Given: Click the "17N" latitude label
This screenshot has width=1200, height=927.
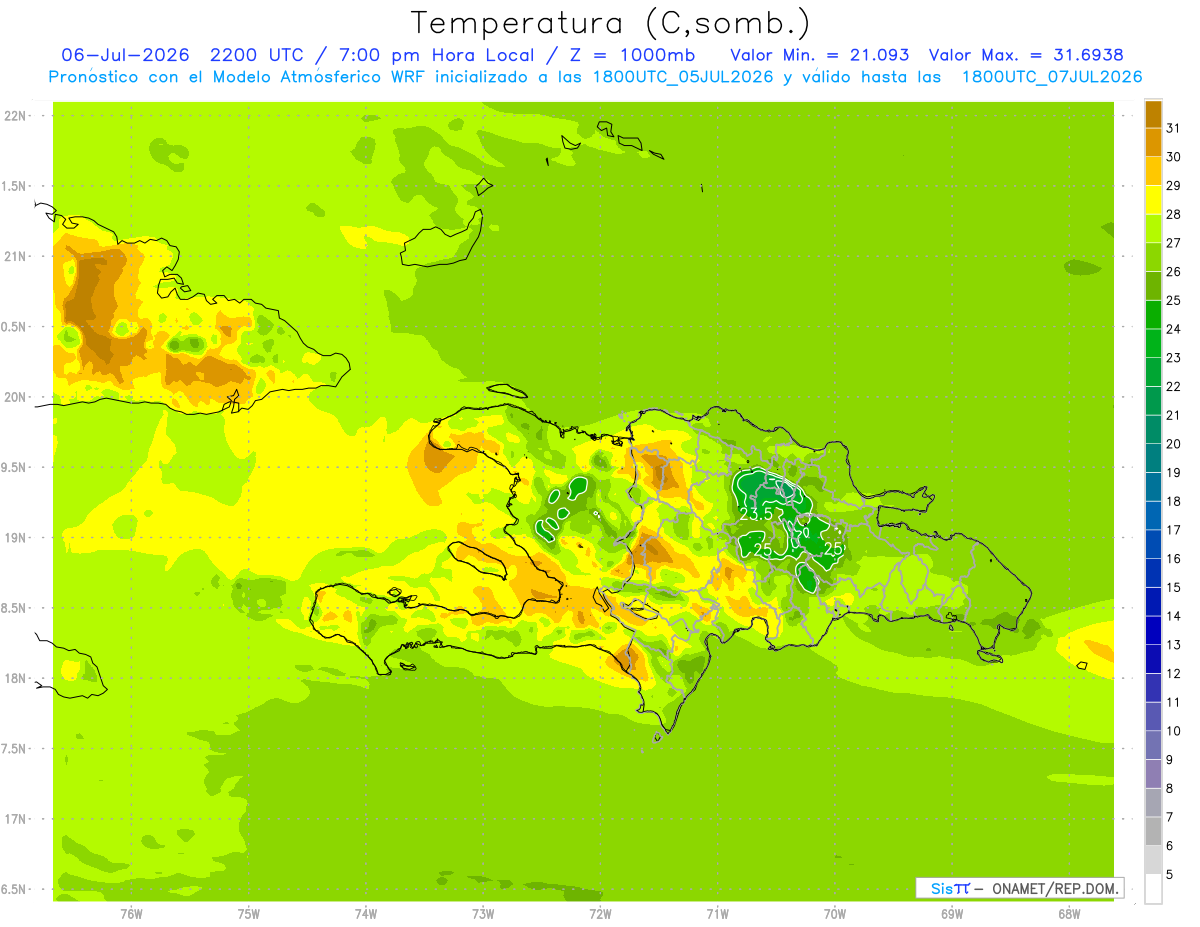Looking at the screenshot, I should click(x=14, y=819).
